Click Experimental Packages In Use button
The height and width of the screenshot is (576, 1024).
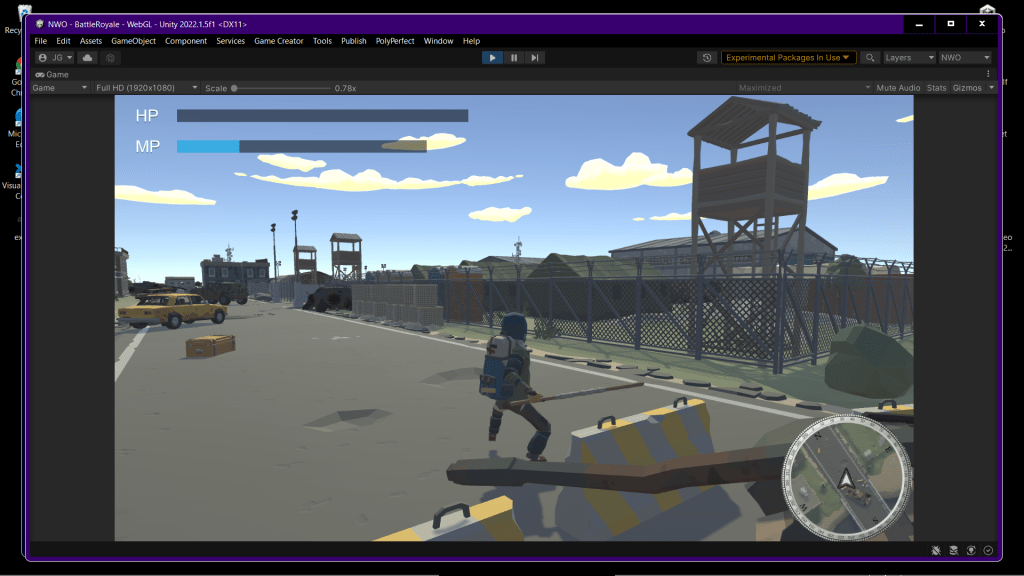(x=788, y=58)
